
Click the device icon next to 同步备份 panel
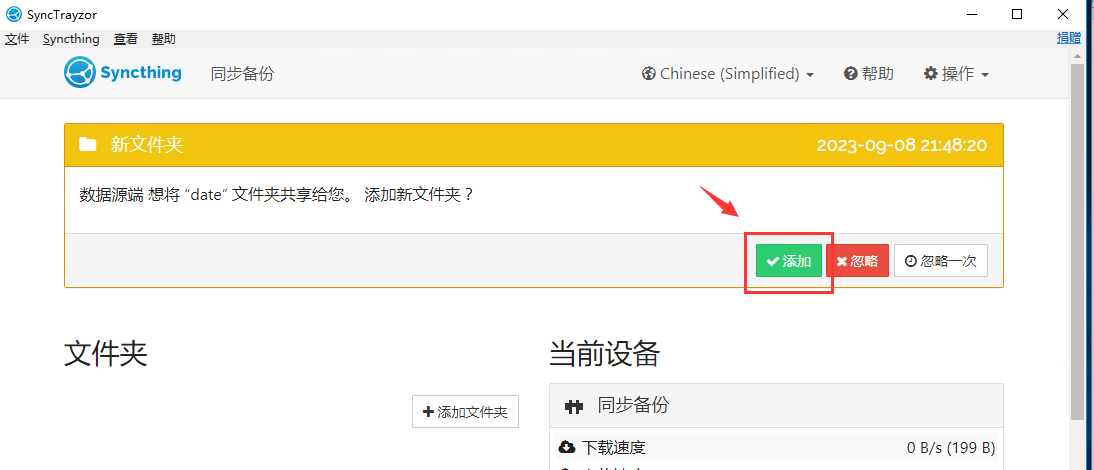(x=574, y=406)
